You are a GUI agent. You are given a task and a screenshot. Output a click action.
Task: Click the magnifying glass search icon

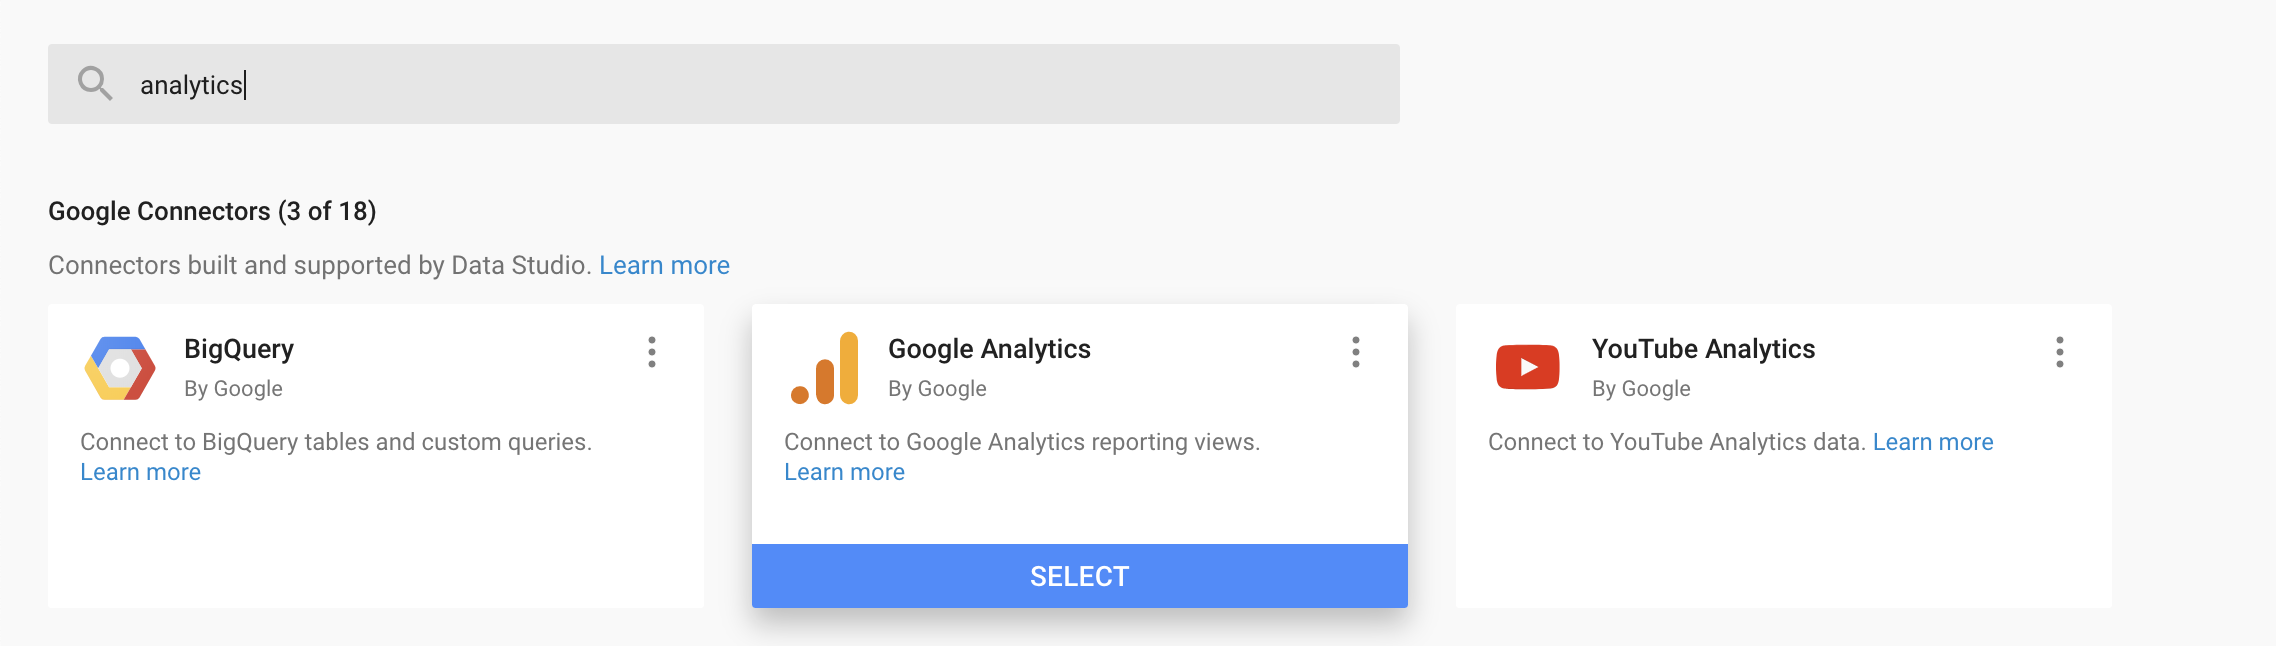click(x=95, y=83)
